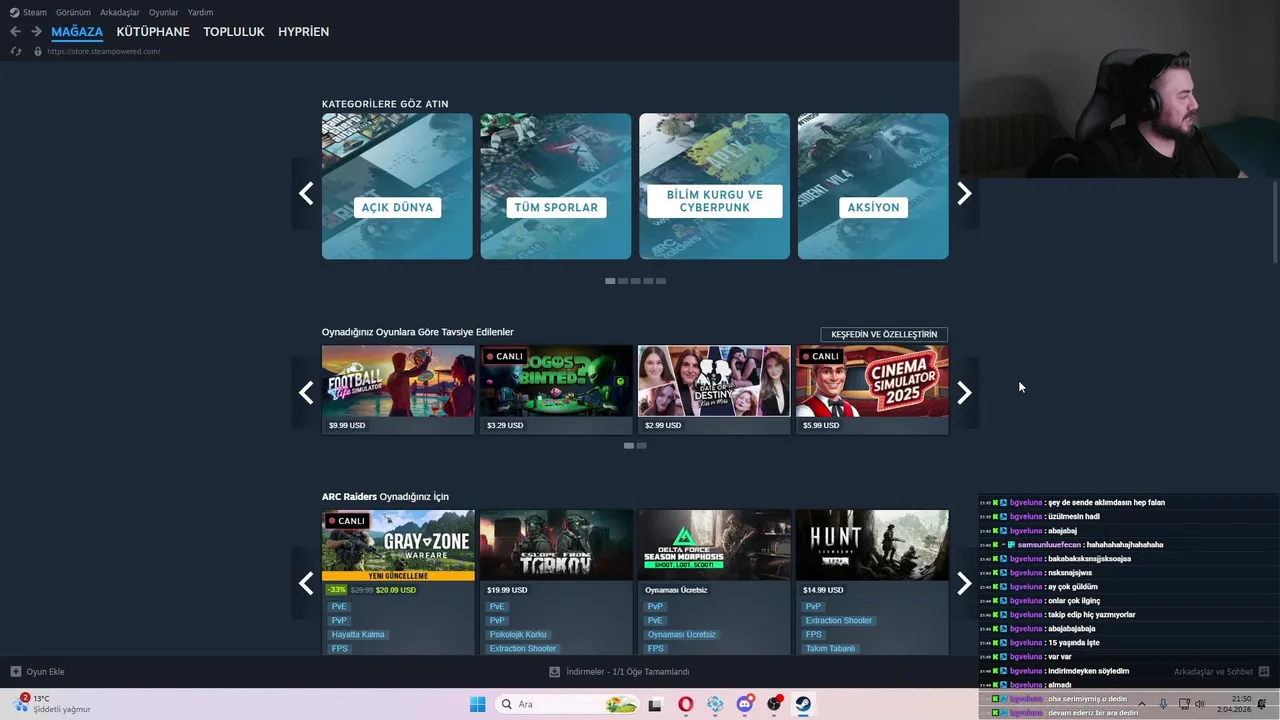This screenshot has height=720, width=1280.
Task: Open the BİLİM KURGU VE CYBERPUNK category
Action: [714, 186]
